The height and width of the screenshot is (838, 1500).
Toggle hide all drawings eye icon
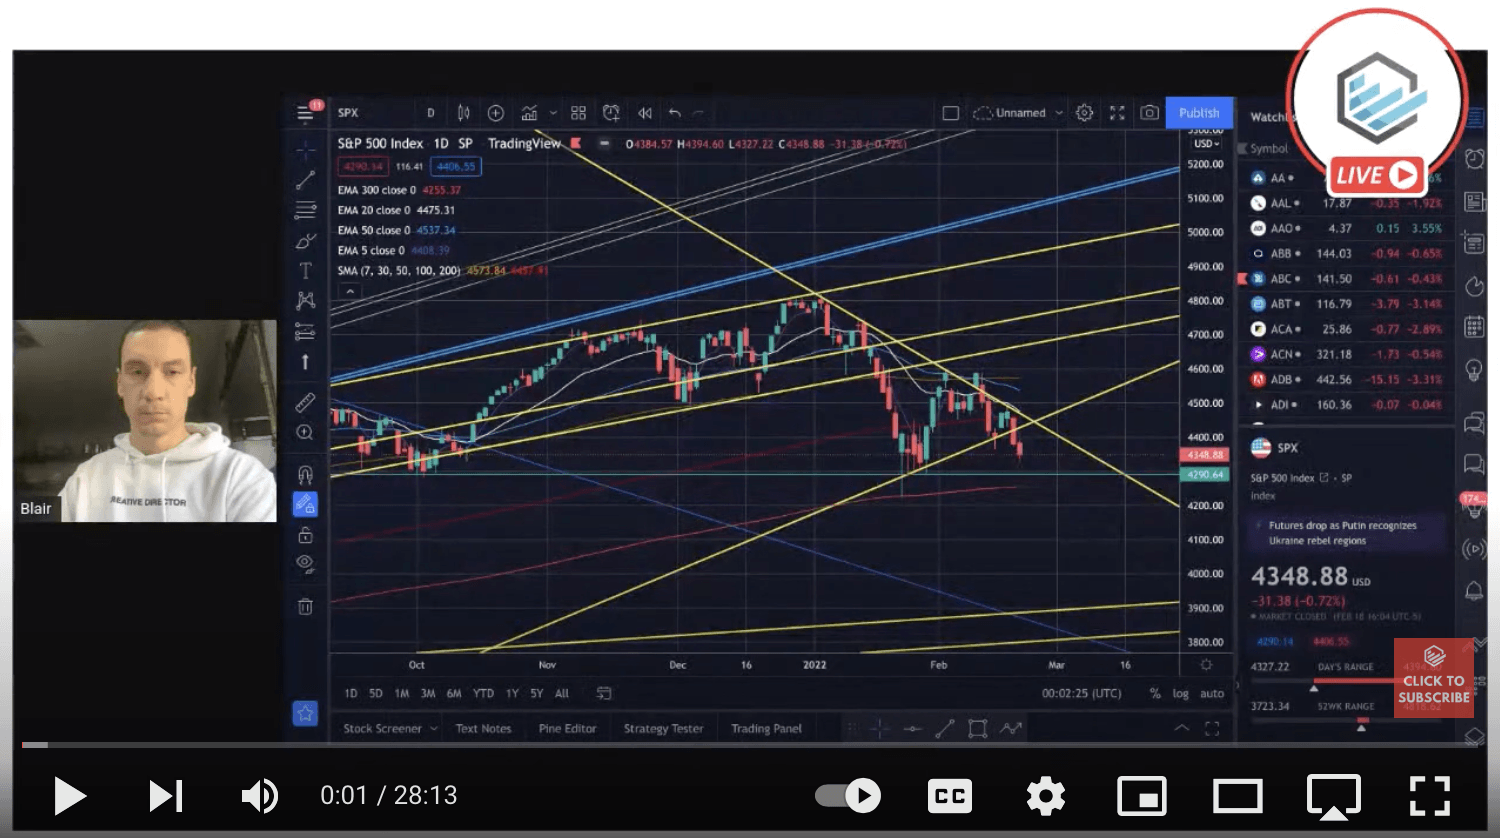[x=305, y=563]
